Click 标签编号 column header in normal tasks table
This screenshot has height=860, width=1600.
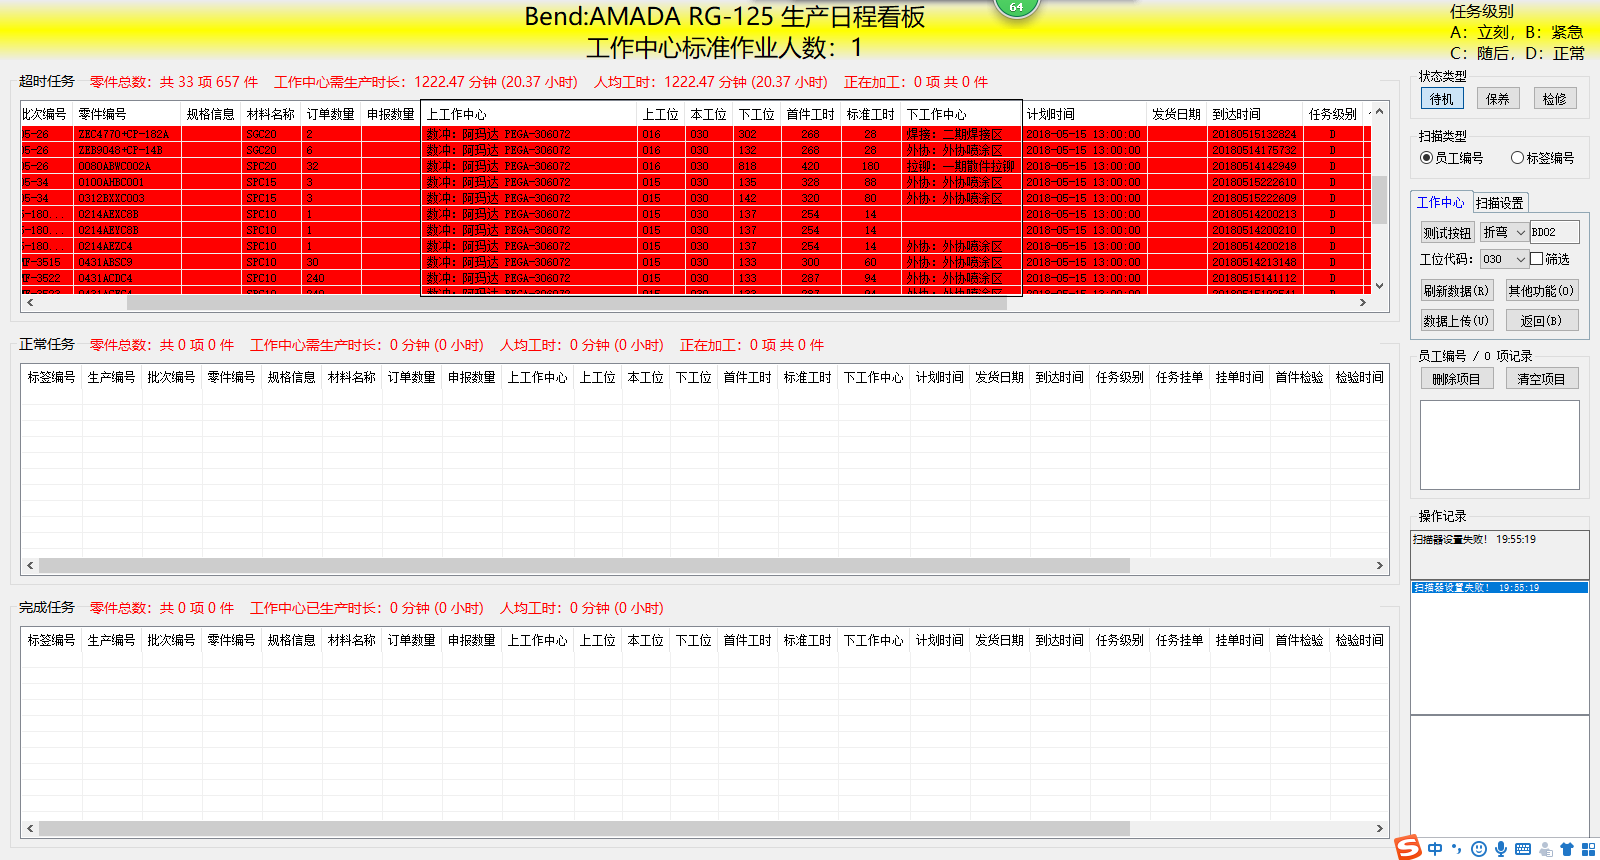(51, 377)
